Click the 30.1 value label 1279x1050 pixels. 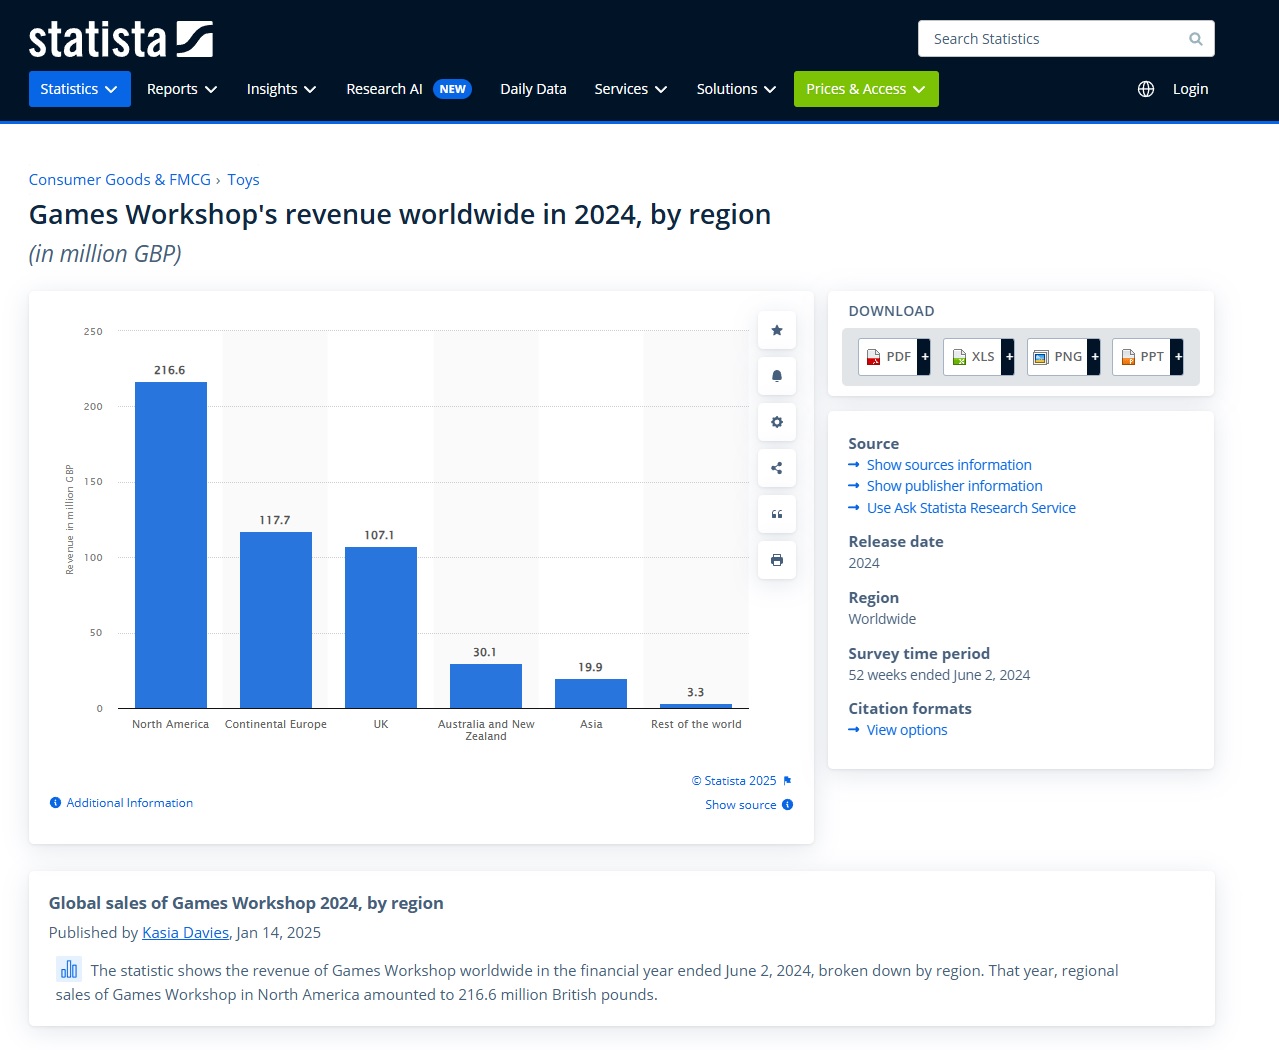[x=485, y=652]
